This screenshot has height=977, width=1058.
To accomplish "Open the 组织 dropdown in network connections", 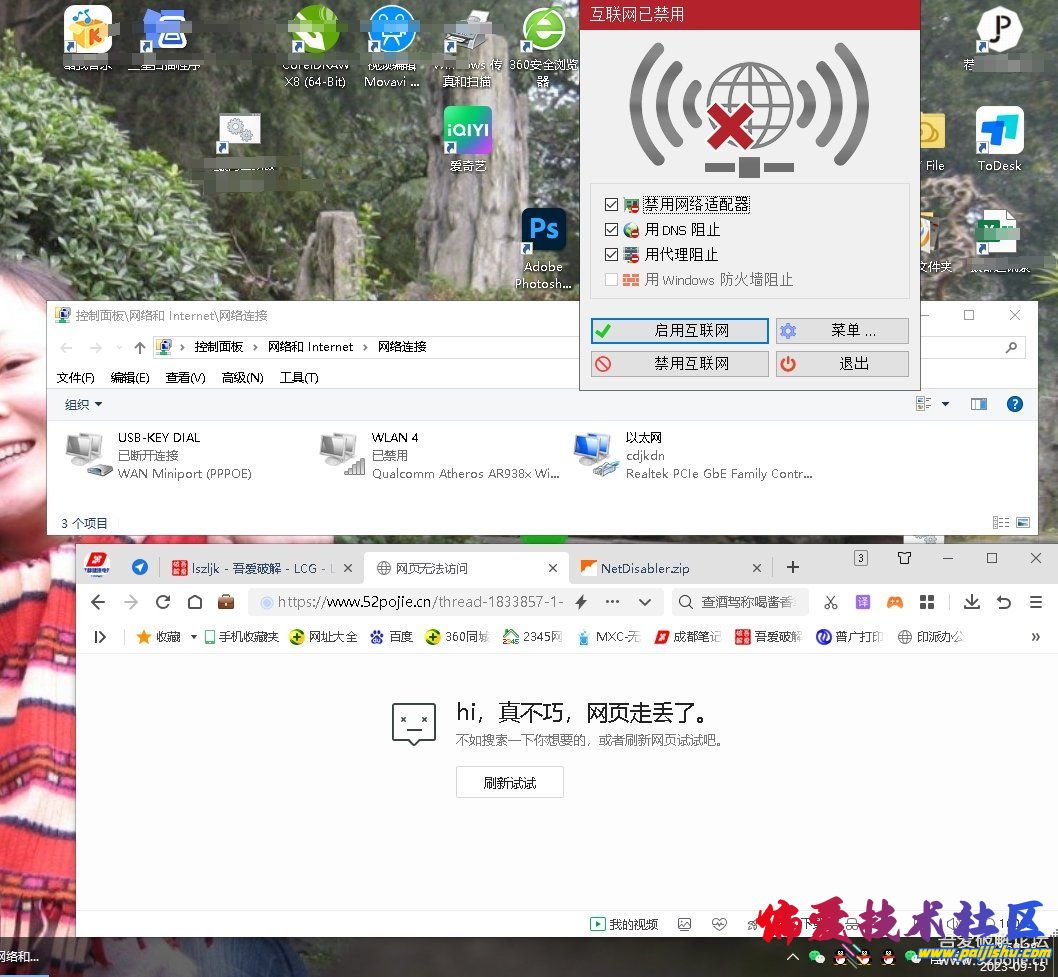I will [x=80, y=404].
